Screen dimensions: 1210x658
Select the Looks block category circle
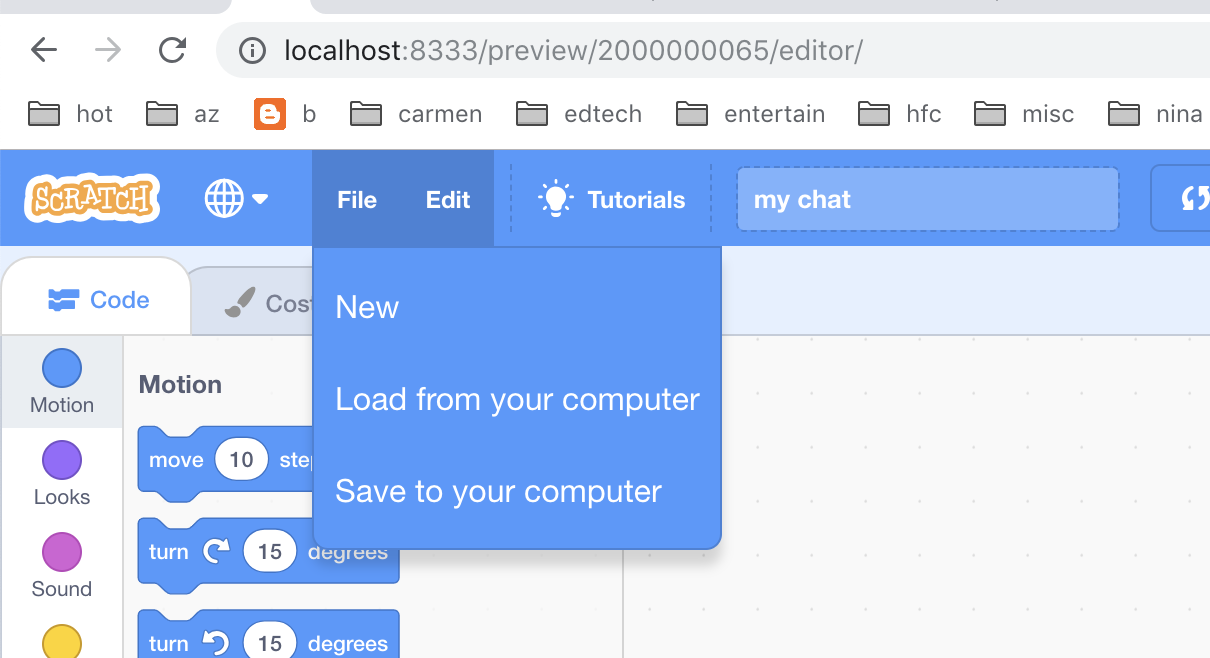(62, 461)
